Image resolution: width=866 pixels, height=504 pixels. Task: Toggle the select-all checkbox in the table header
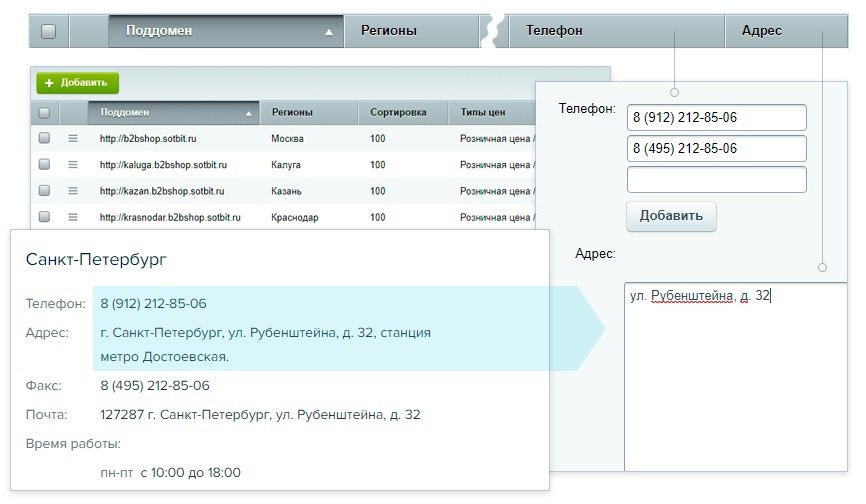tap(44, 113)
